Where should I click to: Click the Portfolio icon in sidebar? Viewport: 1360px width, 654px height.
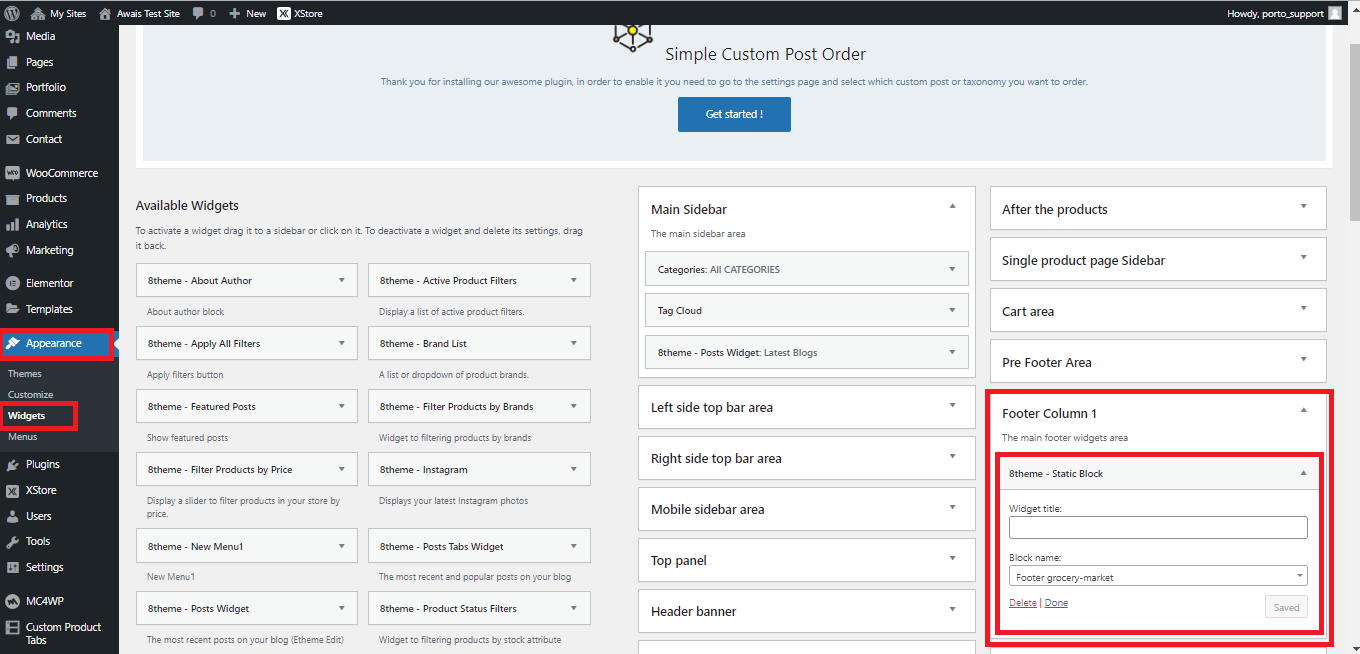(13, 87)
